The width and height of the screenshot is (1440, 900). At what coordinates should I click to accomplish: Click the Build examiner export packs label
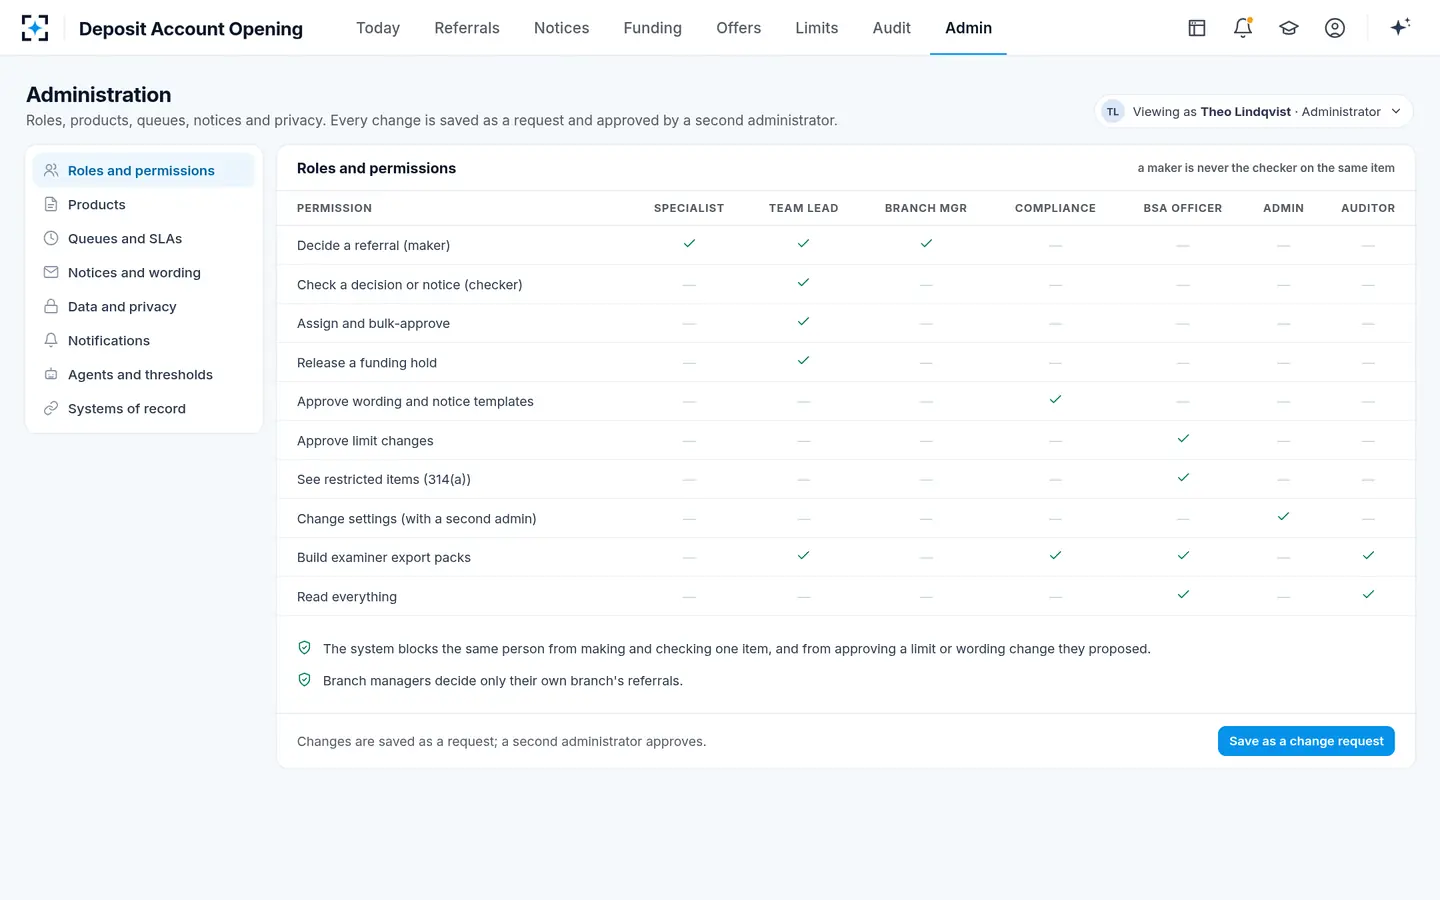[x=384, y=557]
